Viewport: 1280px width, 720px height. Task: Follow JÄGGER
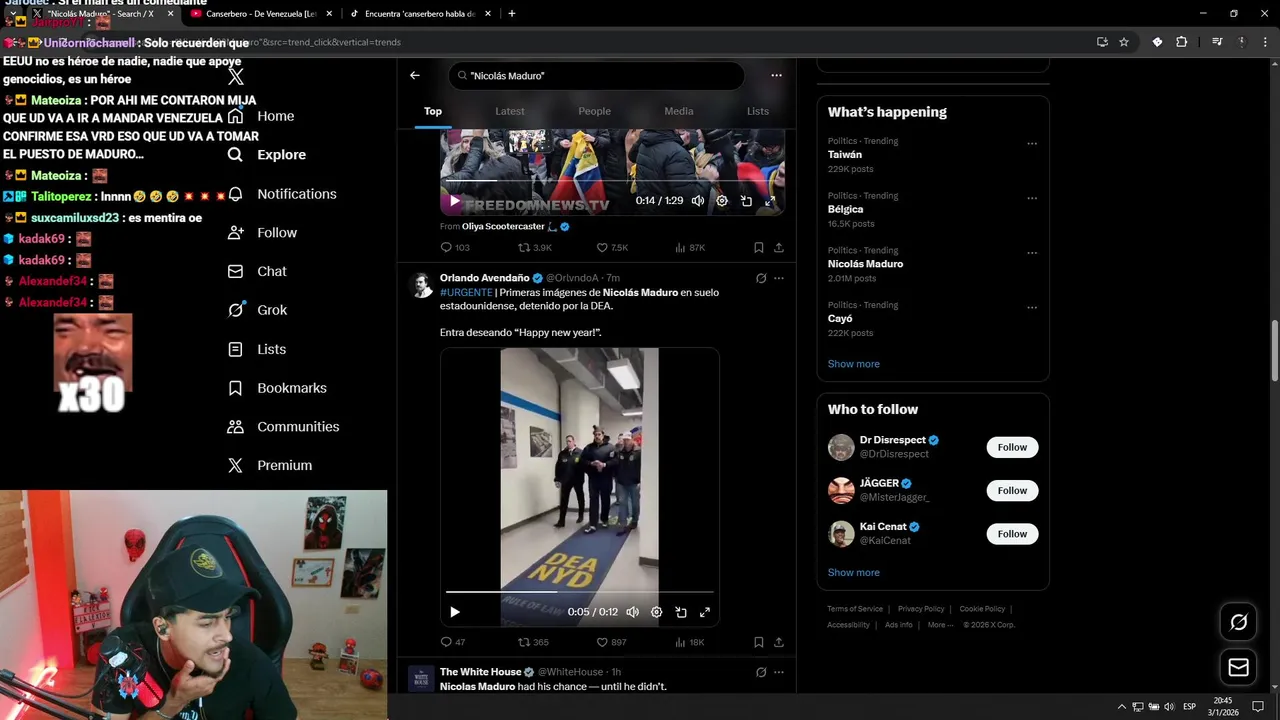pos(1012,490)
